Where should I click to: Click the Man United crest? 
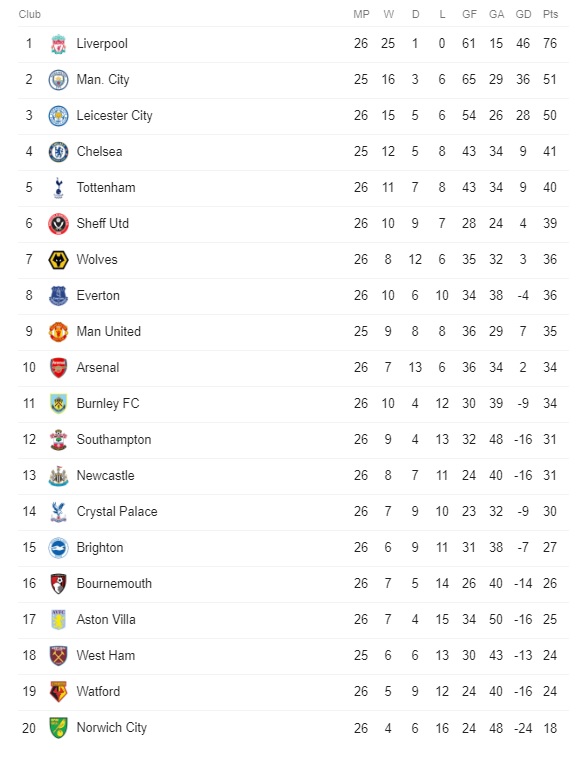click(x=58, y=331)
